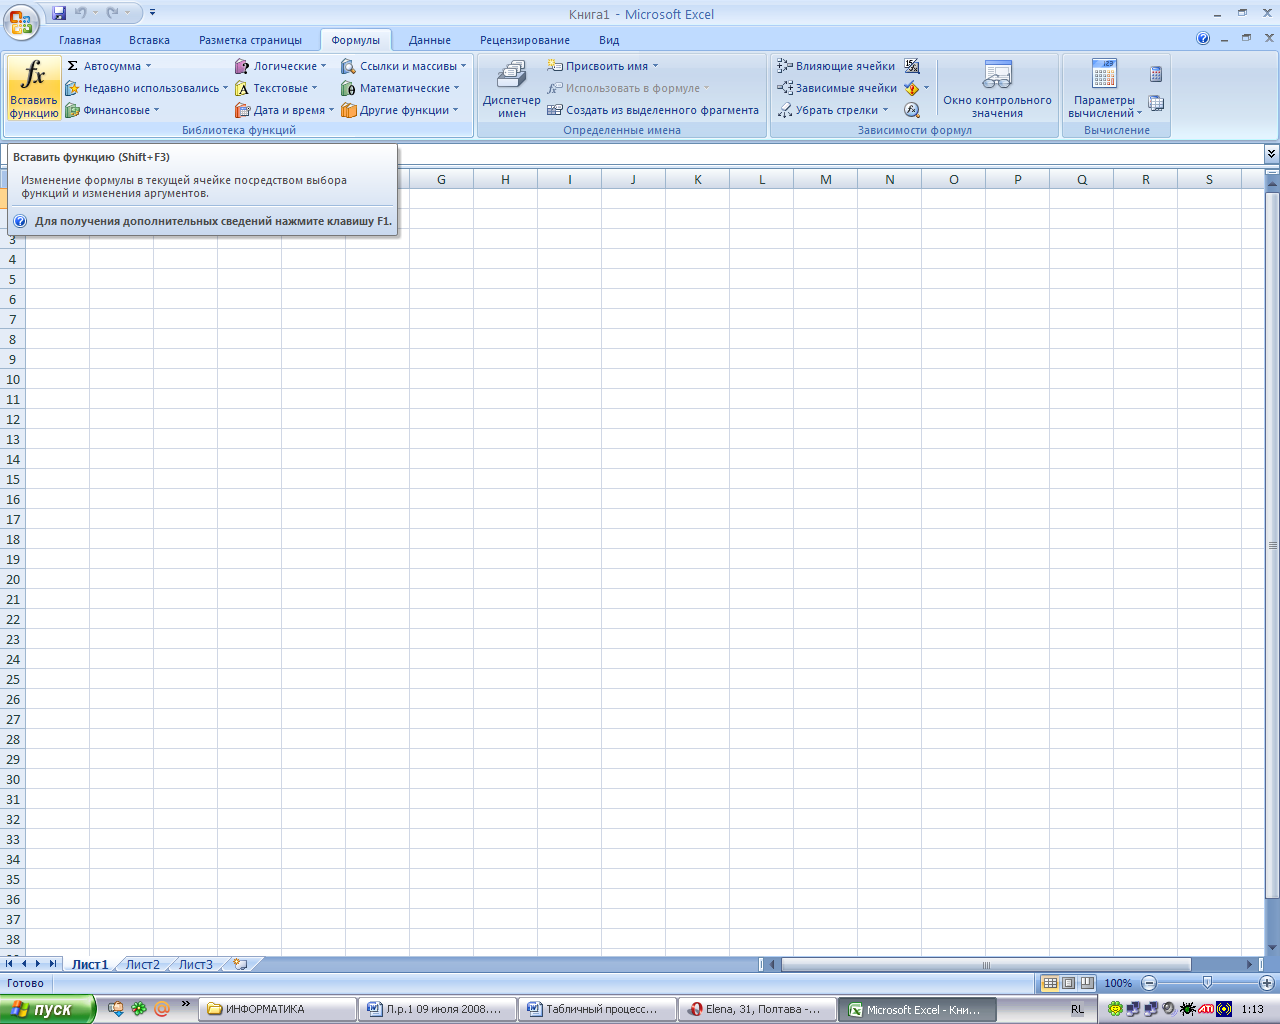Click the Redo arrow icon
This screenshot has width=1280, height=1024.
(x=113, y=14)
